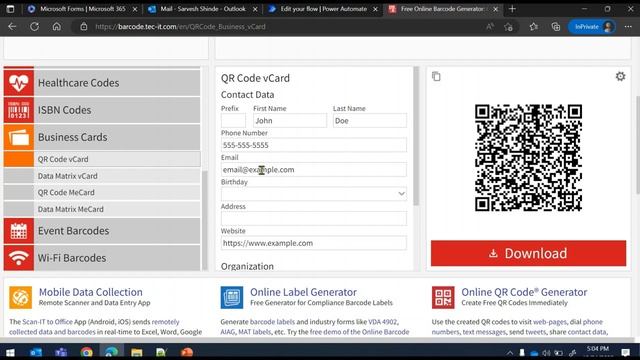Open a new browser tab
Viewport: 640px width, 360px height.
512,9
